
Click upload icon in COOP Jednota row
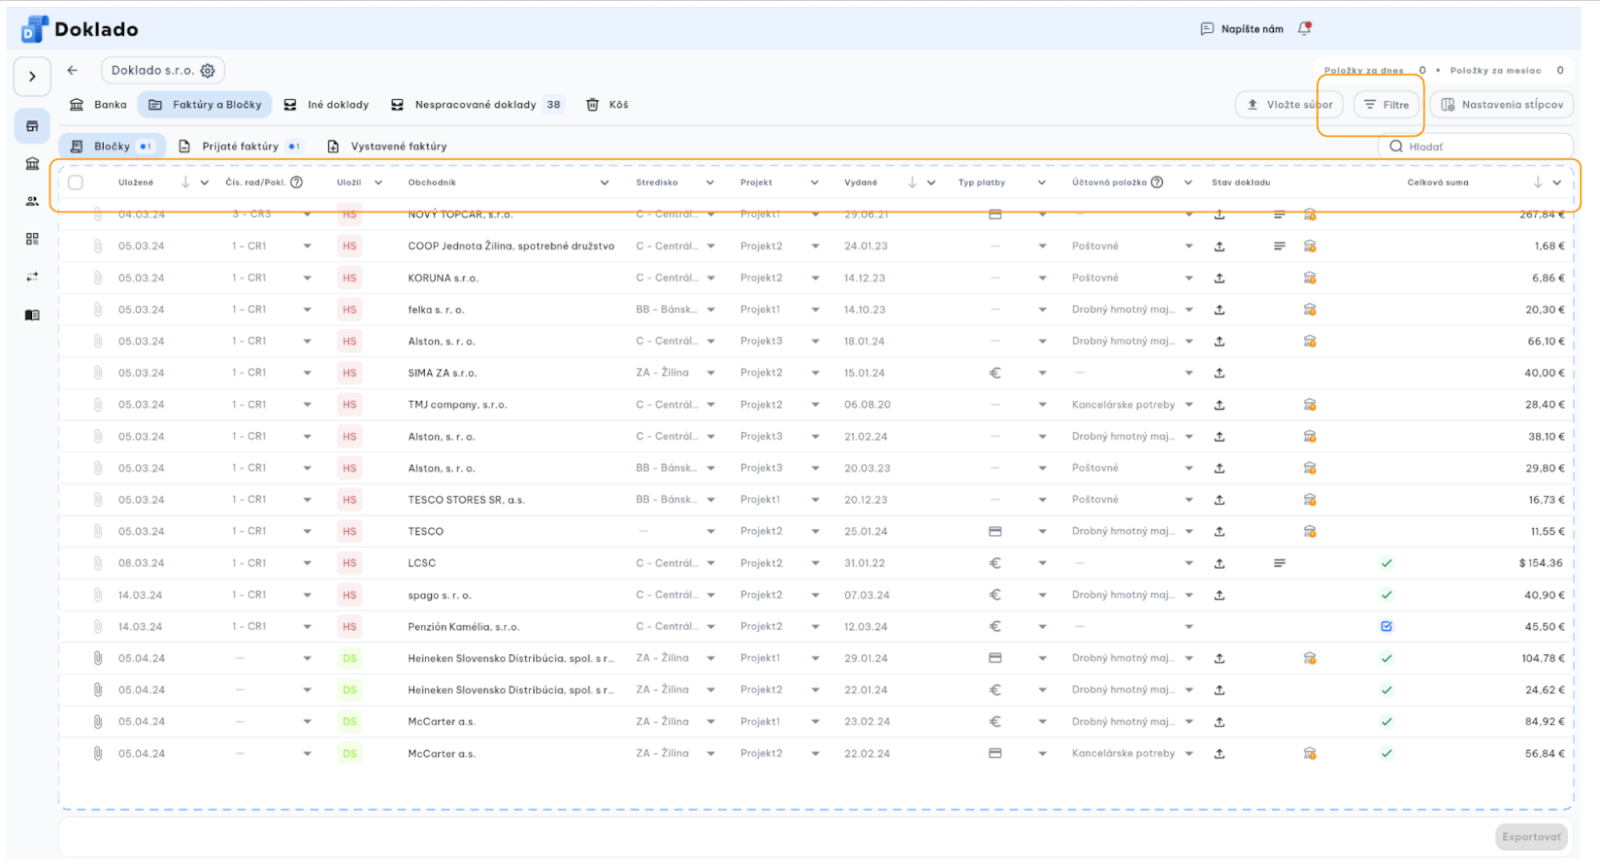pyautogui.click(x=1219, y=246)
